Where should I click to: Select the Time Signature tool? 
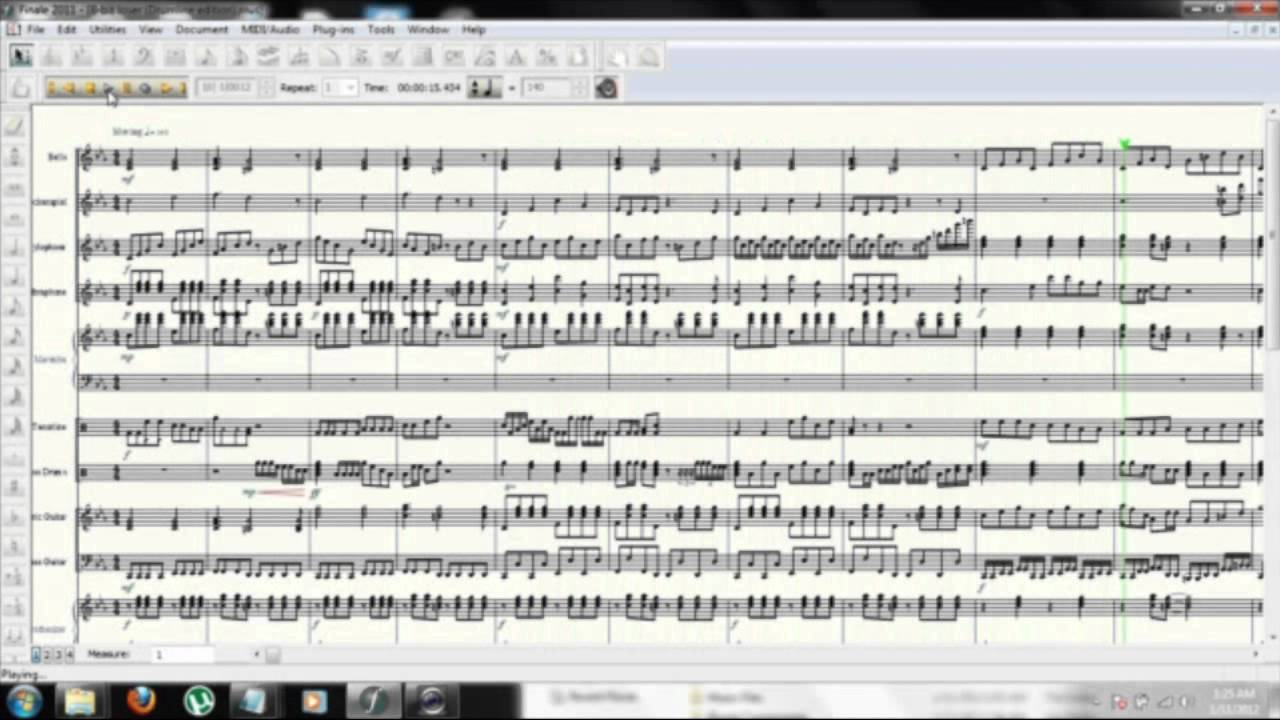pyautogui.click(x=113, y=57)
